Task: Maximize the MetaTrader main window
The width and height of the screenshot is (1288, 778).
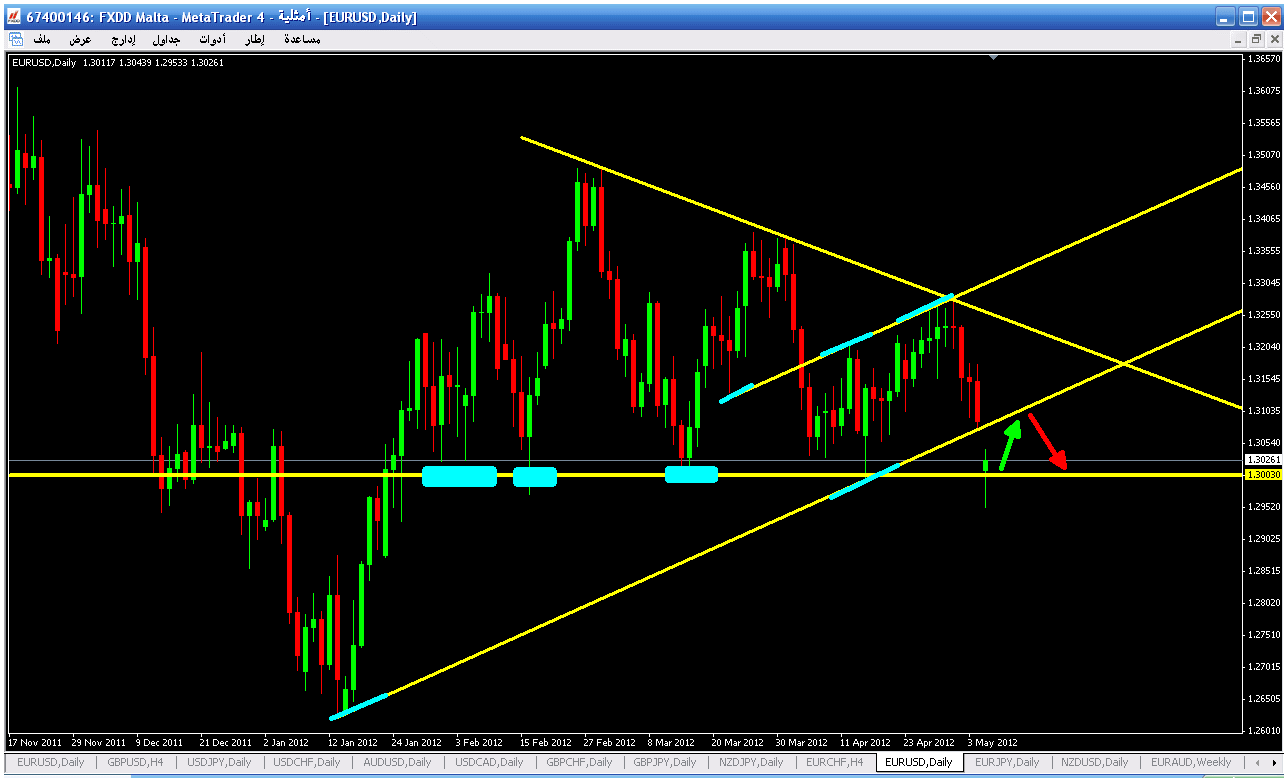Action: 1248,17
